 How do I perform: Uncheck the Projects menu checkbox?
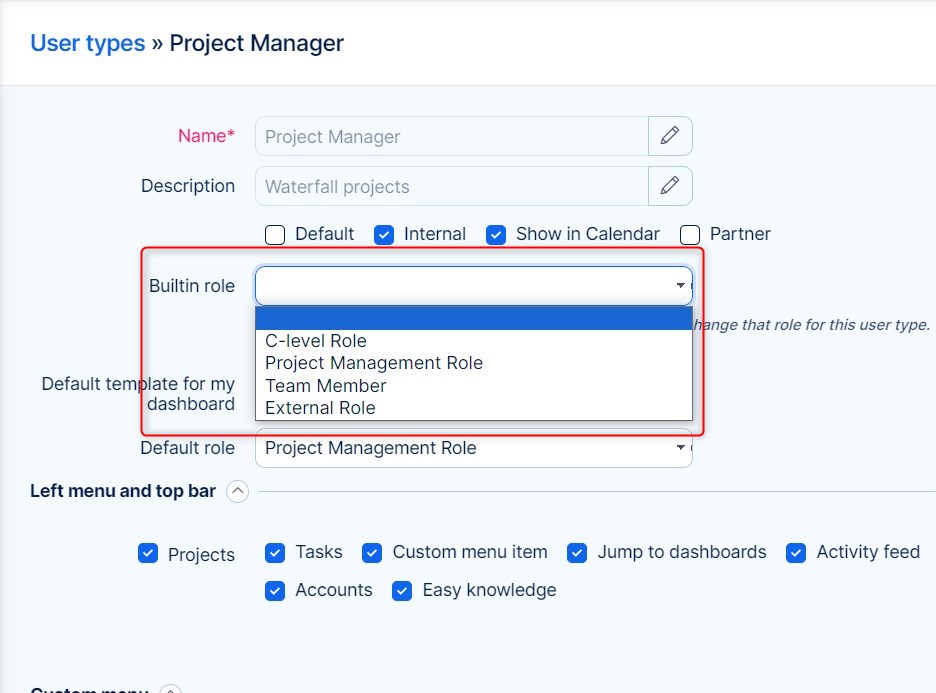pos(148,554)
